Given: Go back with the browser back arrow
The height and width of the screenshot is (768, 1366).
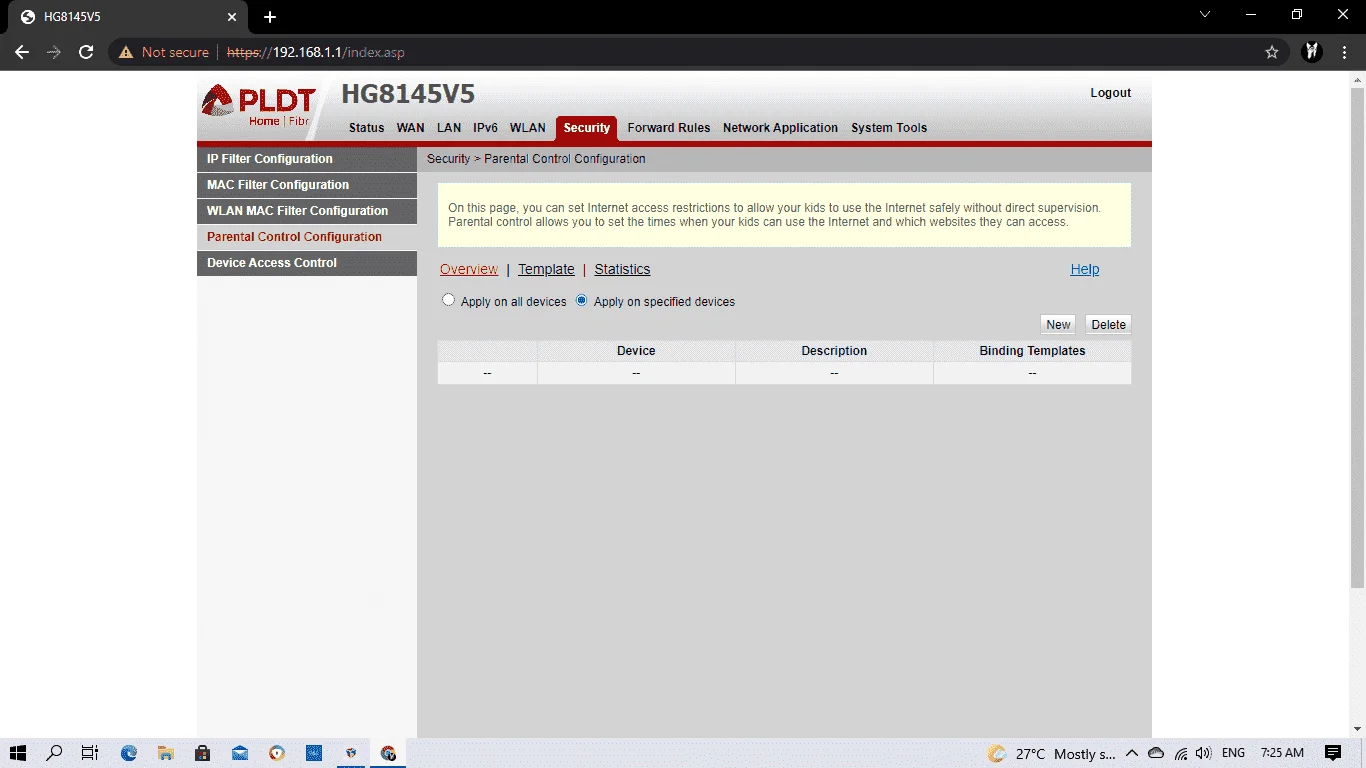Looking at the screenshot, I should (x=22, y=52).
